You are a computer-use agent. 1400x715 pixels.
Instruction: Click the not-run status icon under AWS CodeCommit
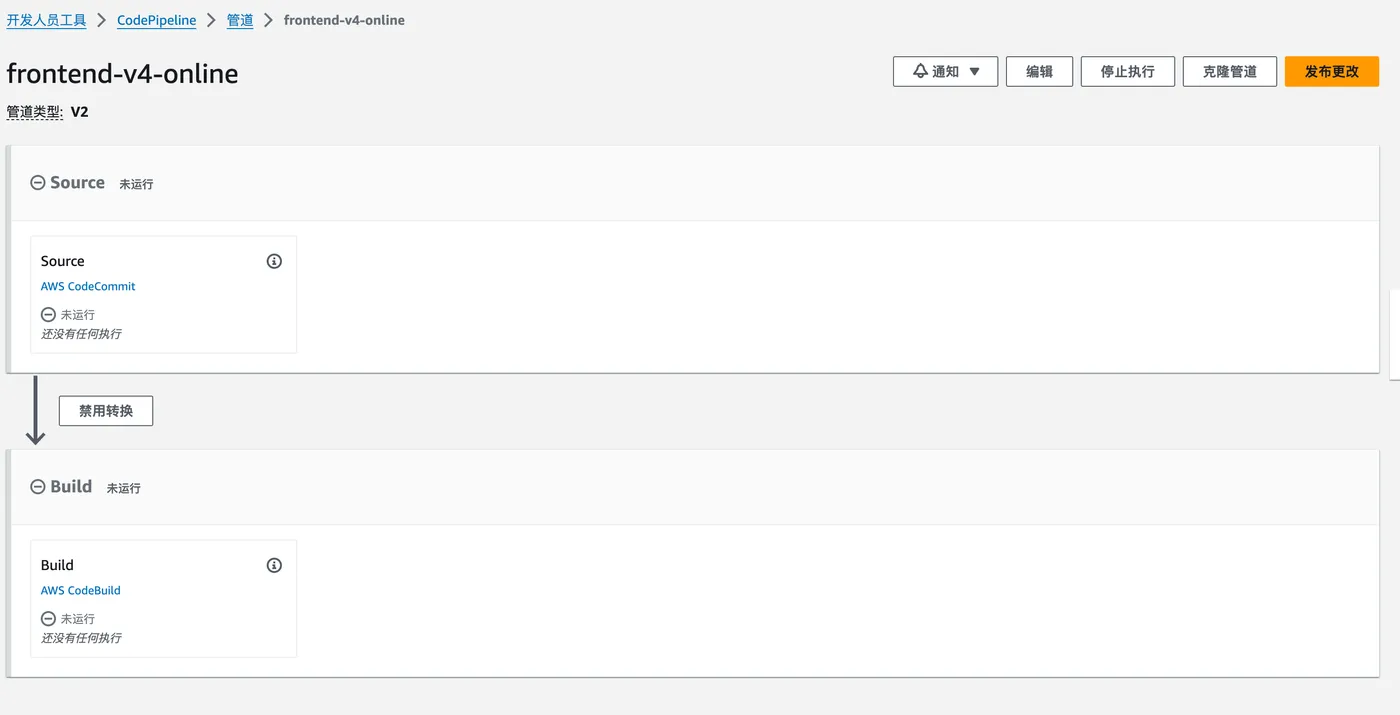click(x=48, y=314)
